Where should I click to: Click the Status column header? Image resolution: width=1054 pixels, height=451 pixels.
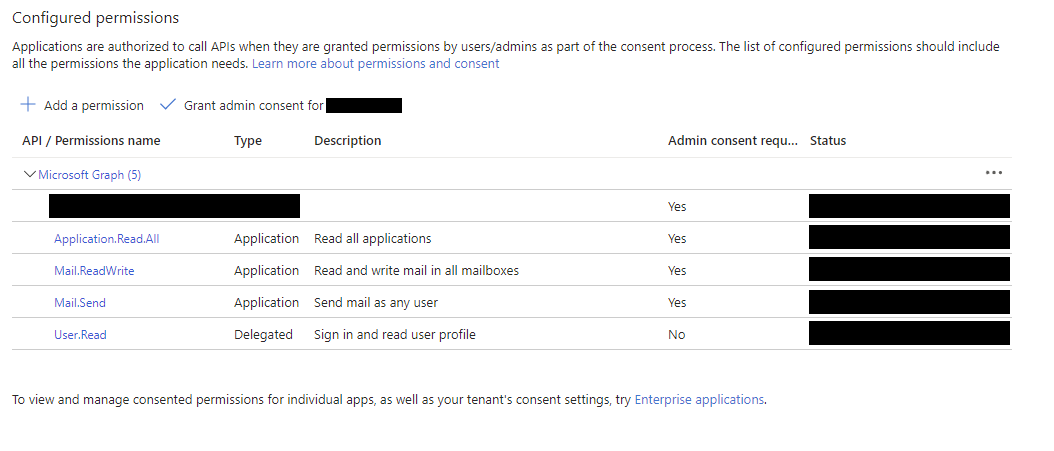click(828, 141)
